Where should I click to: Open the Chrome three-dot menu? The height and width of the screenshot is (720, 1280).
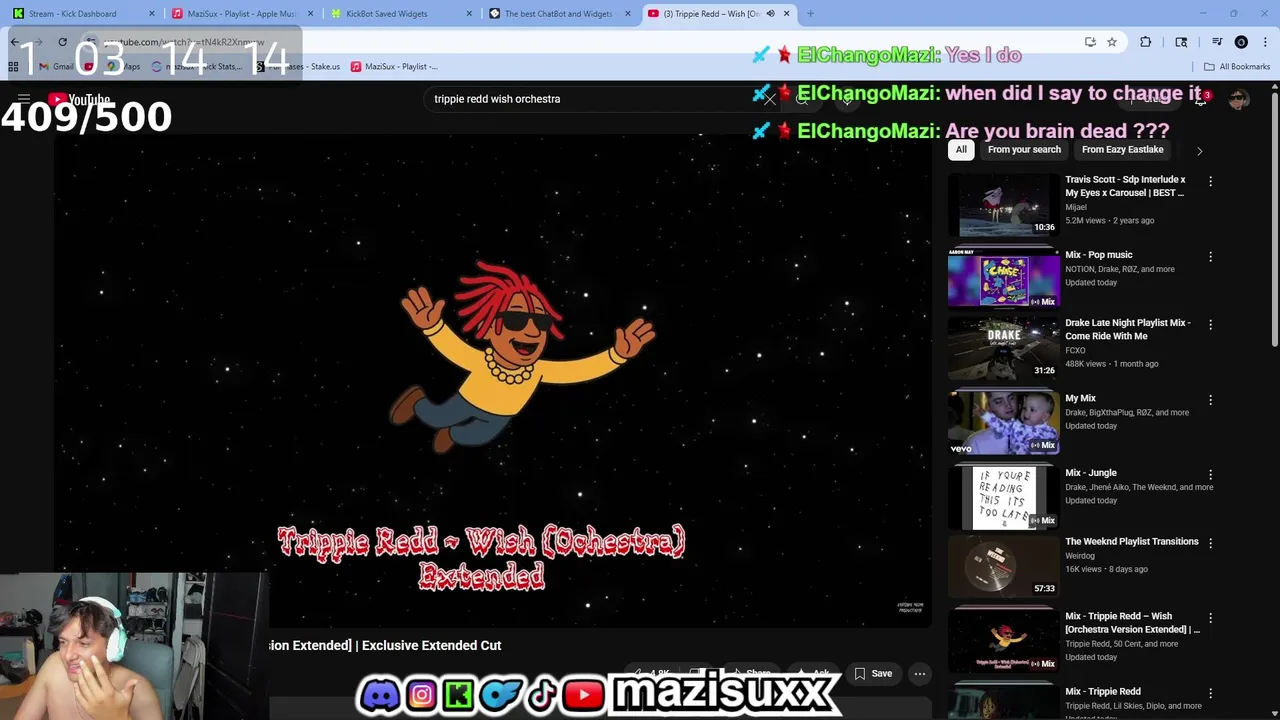(x=1264, y=42)
